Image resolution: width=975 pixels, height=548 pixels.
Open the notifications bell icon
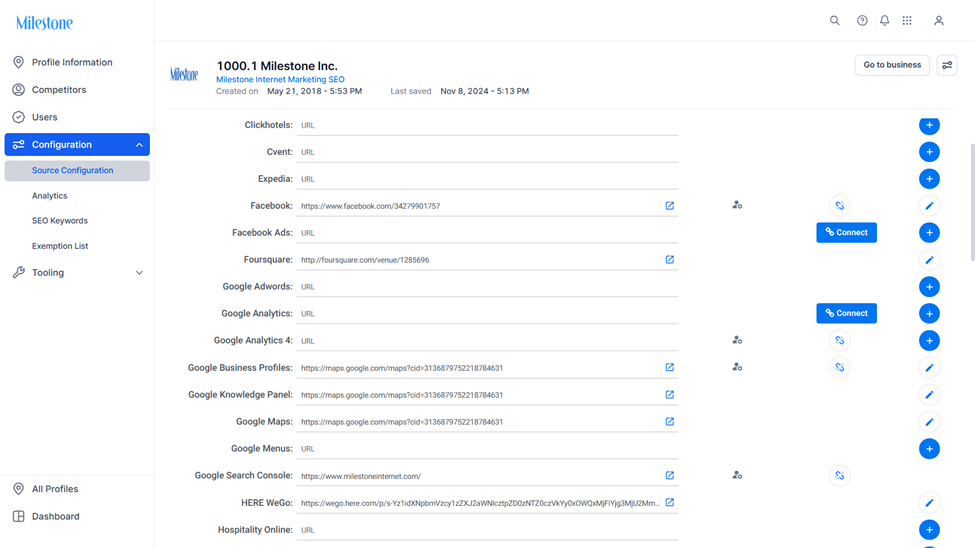tap(884, 21)
